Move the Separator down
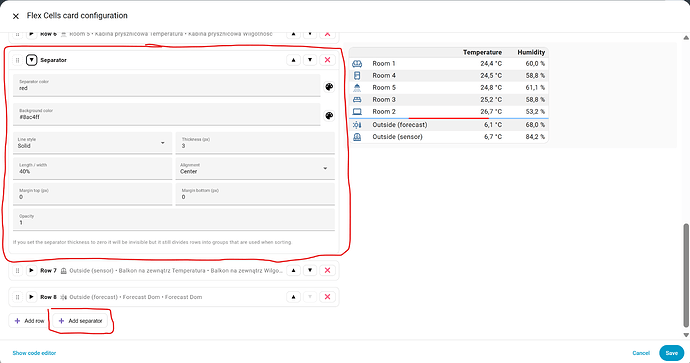The width and height of the screenshot is (690, 363). pos(310,60)
